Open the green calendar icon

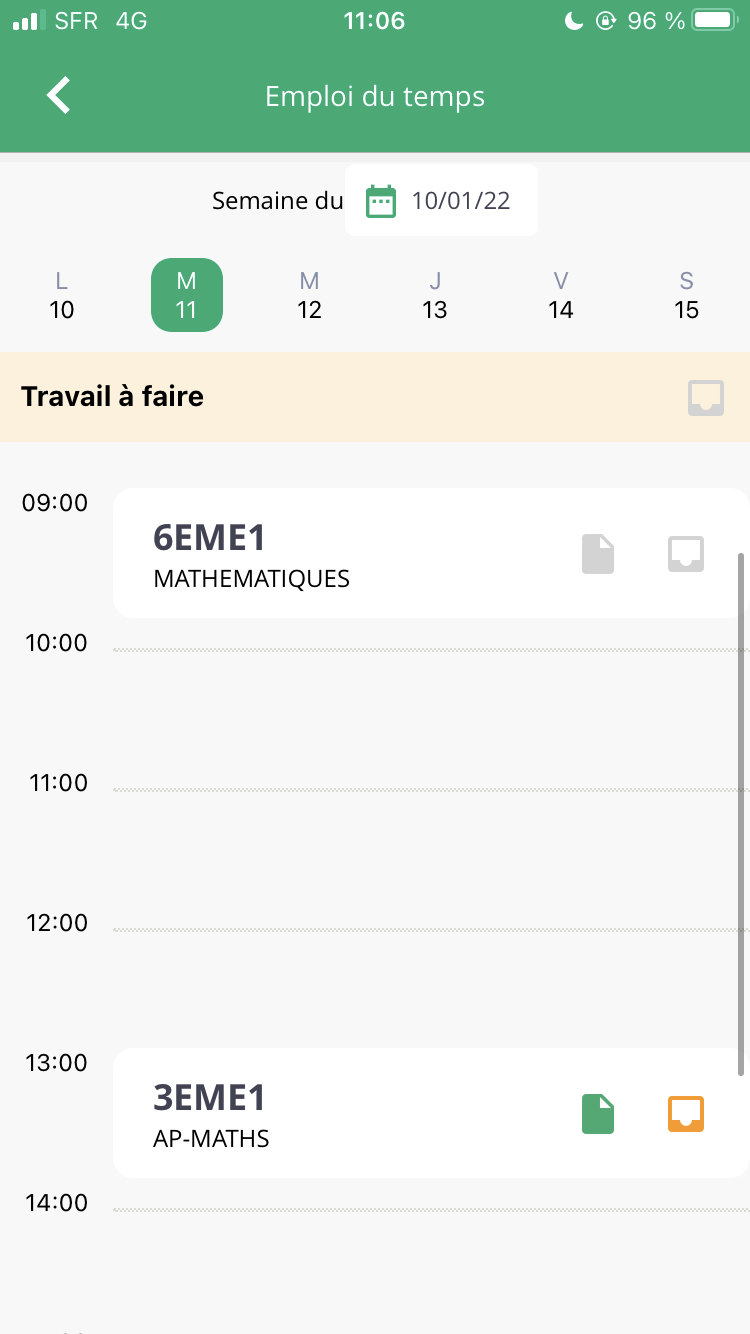[x=380, y=201]
